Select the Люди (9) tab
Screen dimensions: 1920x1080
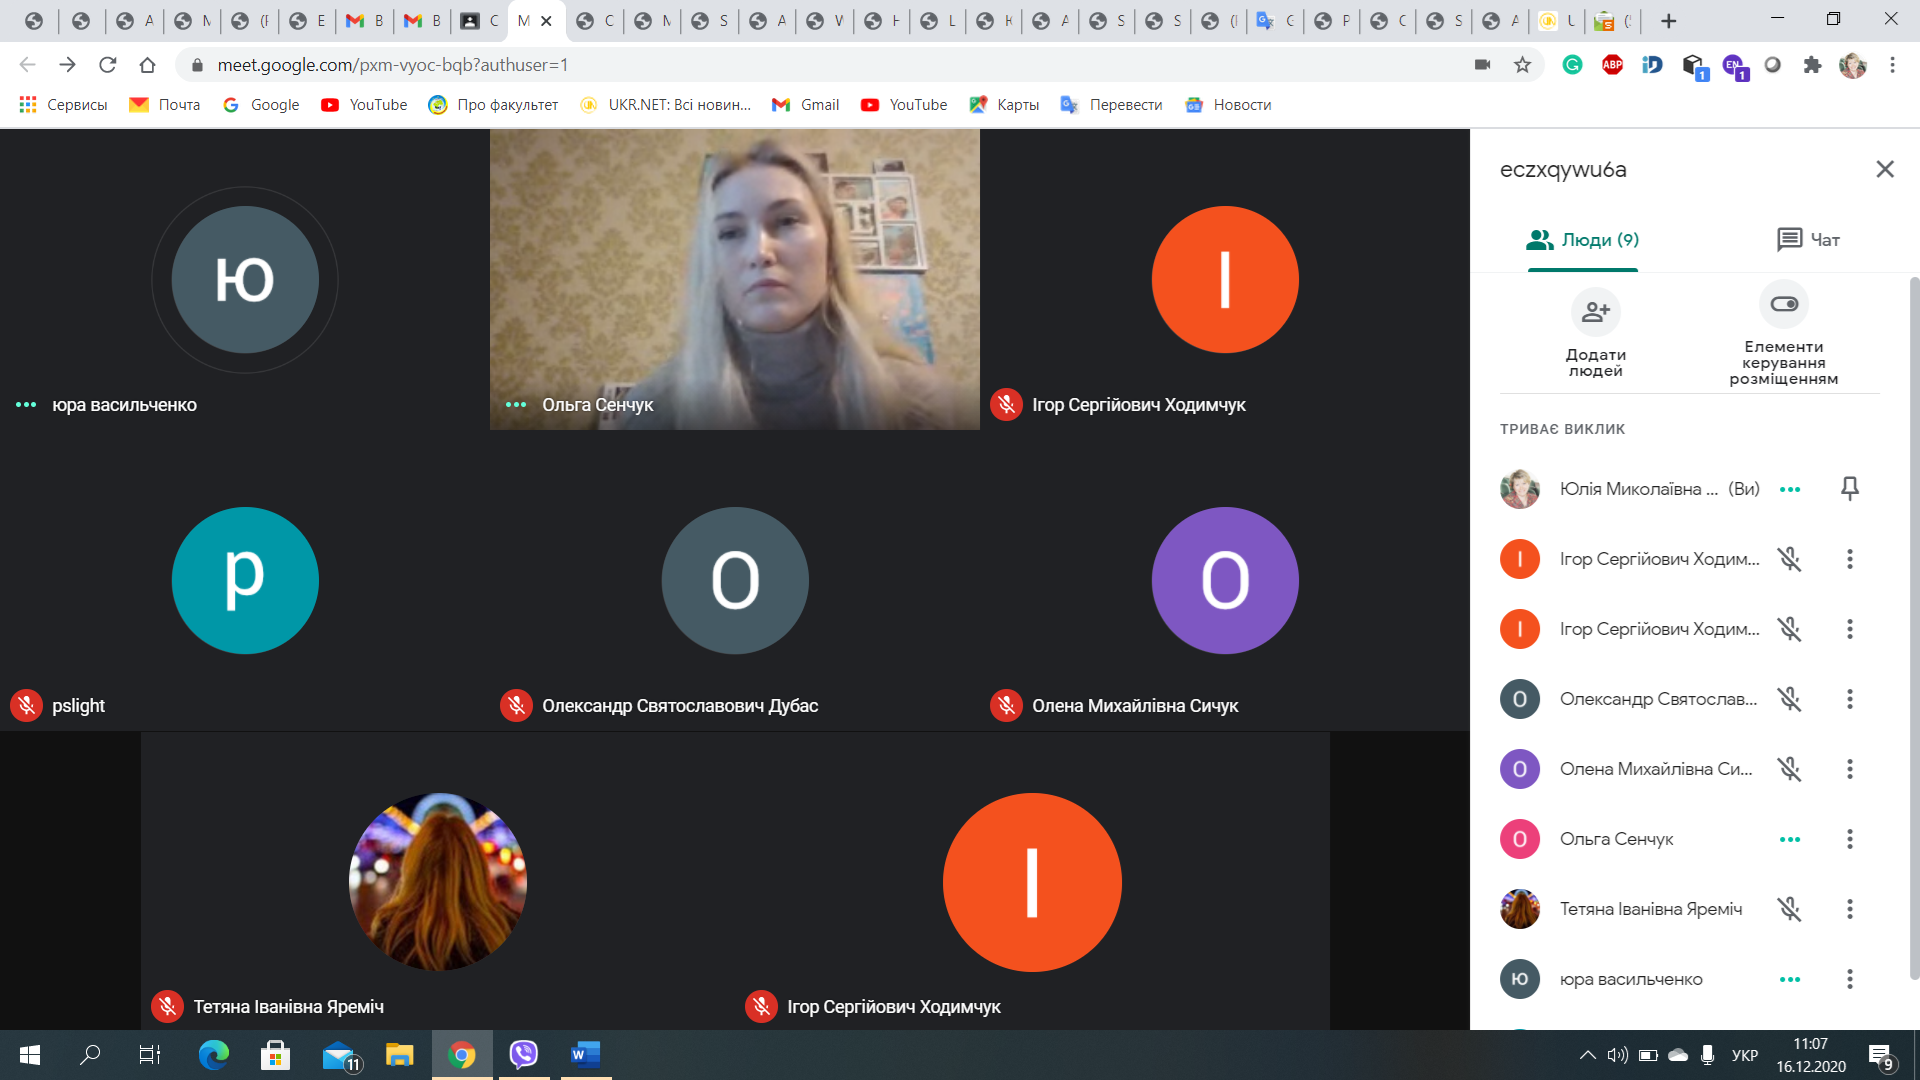click(x=1582, y=240)
